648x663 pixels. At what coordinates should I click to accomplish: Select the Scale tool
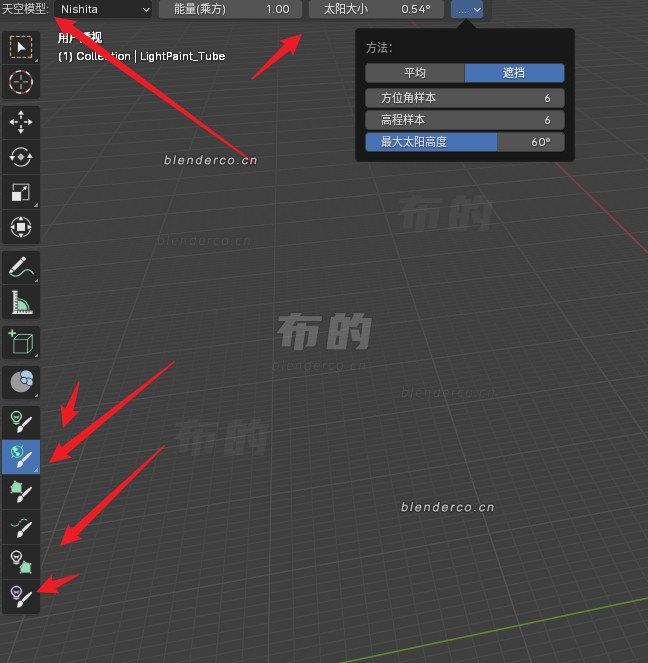[x=21, y=192]
